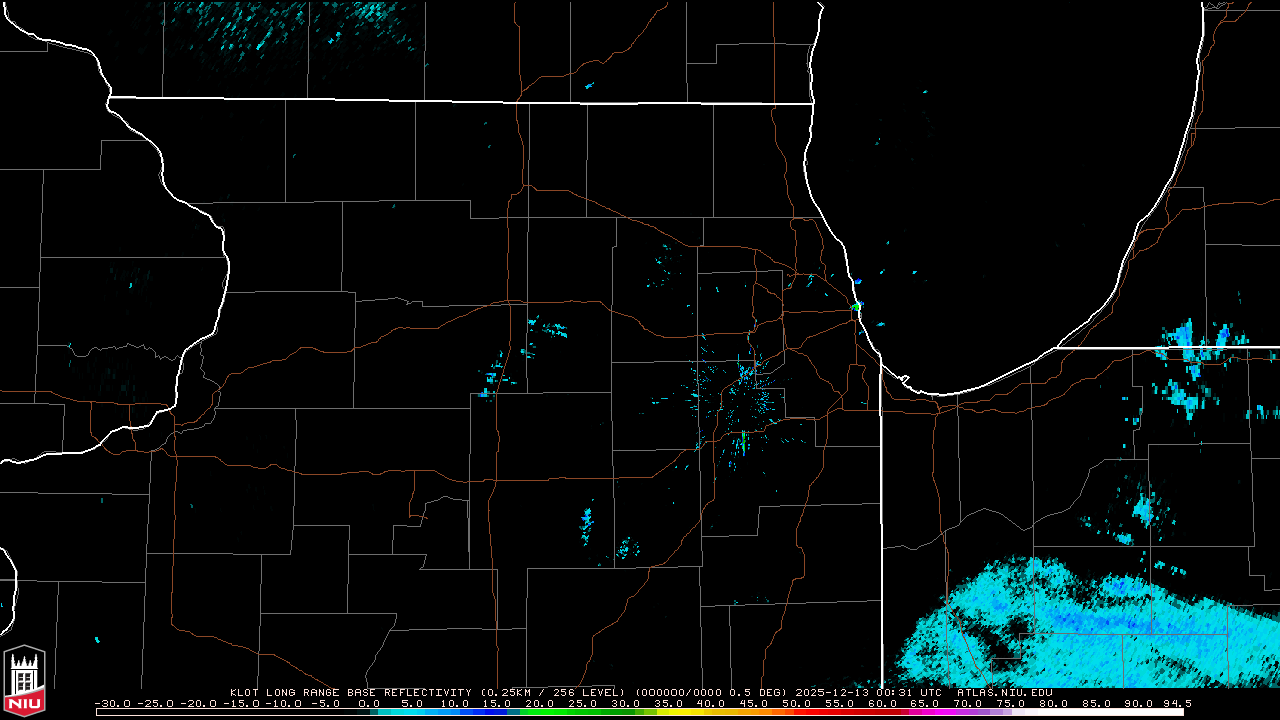Select the 'KLOT LONG RANGE BASE REFLECTIVITY' title text
The image size is (1280, 720).
(352, 692)
